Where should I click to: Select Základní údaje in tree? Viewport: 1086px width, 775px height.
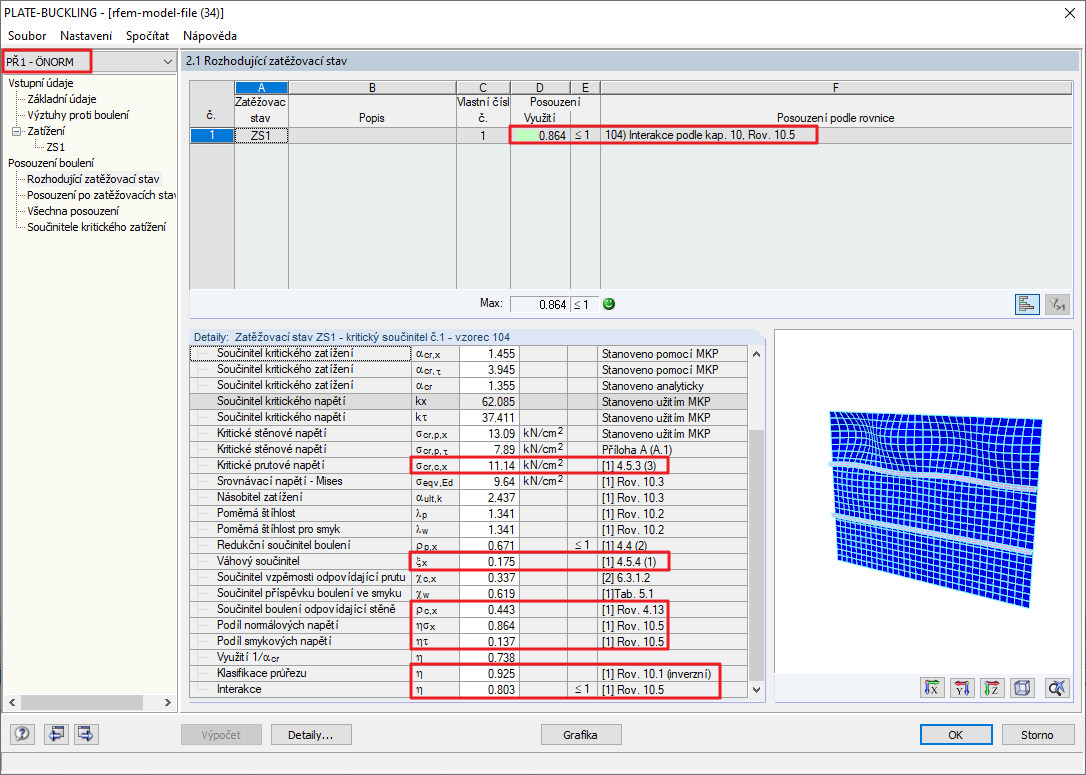point(62,99)
